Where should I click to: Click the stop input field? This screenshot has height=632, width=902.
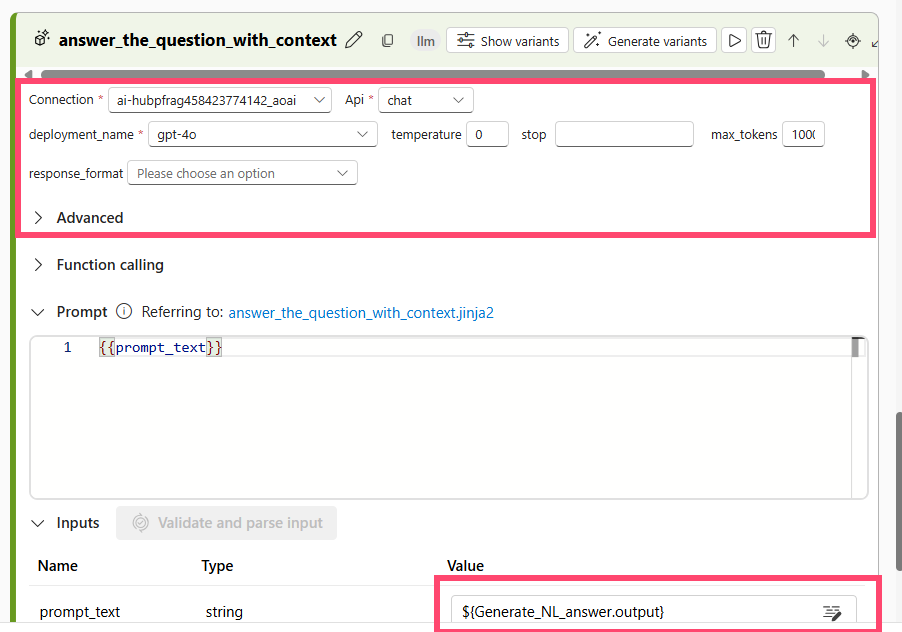[624, 134]
